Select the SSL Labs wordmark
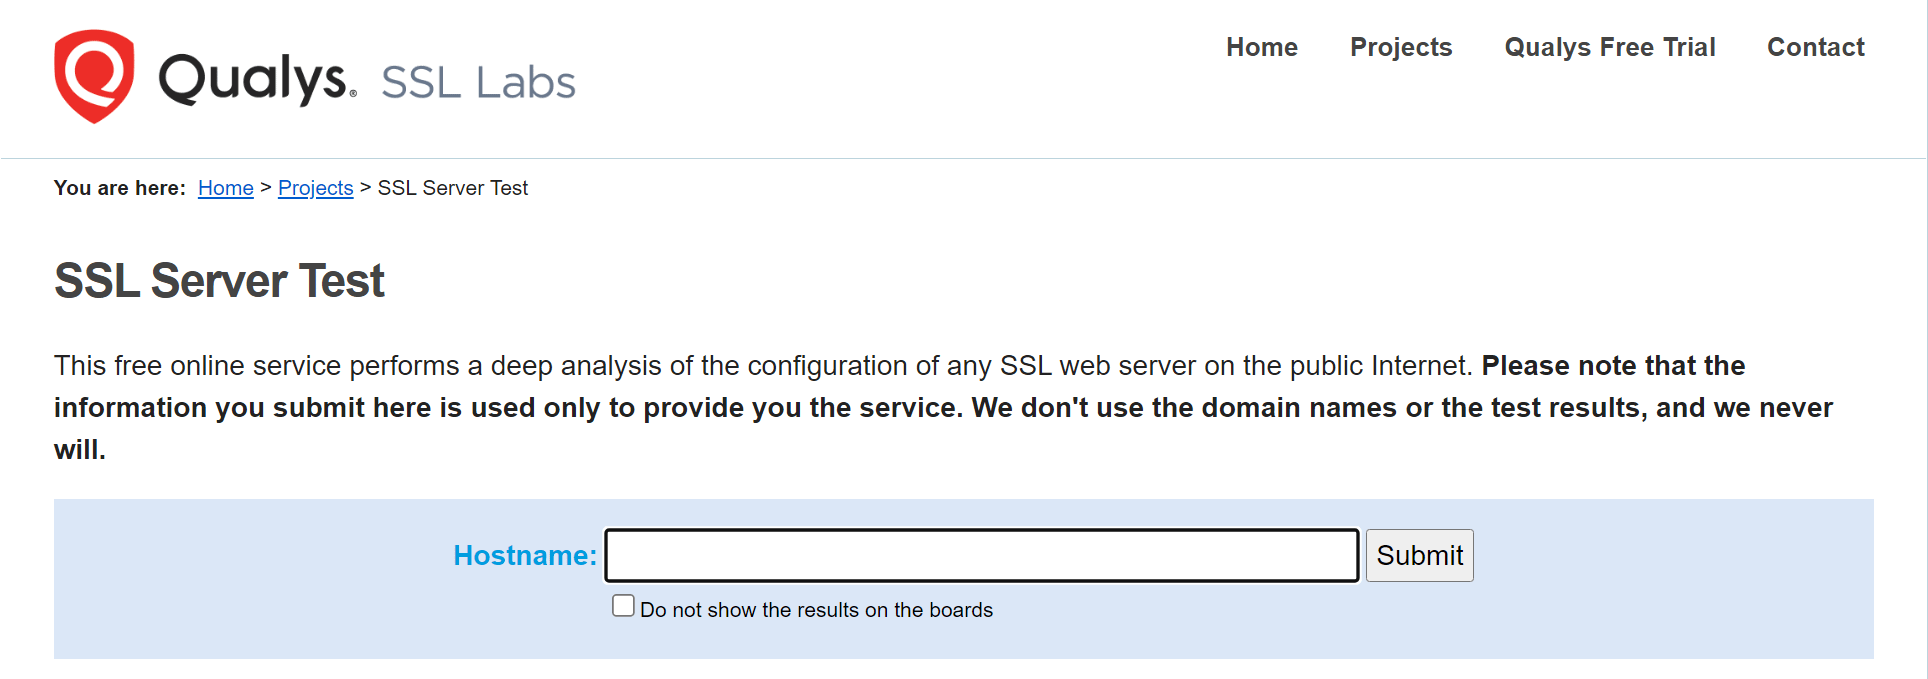This screenshot has width=1928, height=679. click(477, 82)
